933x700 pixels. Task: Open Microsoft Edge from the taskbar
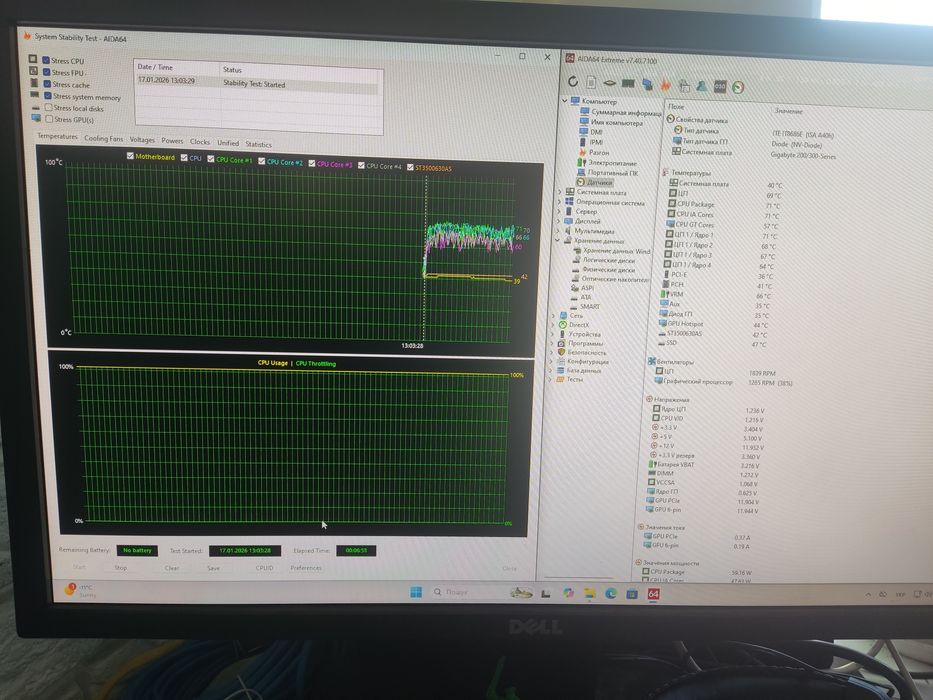pyautogui.click(x=610, y=593)
